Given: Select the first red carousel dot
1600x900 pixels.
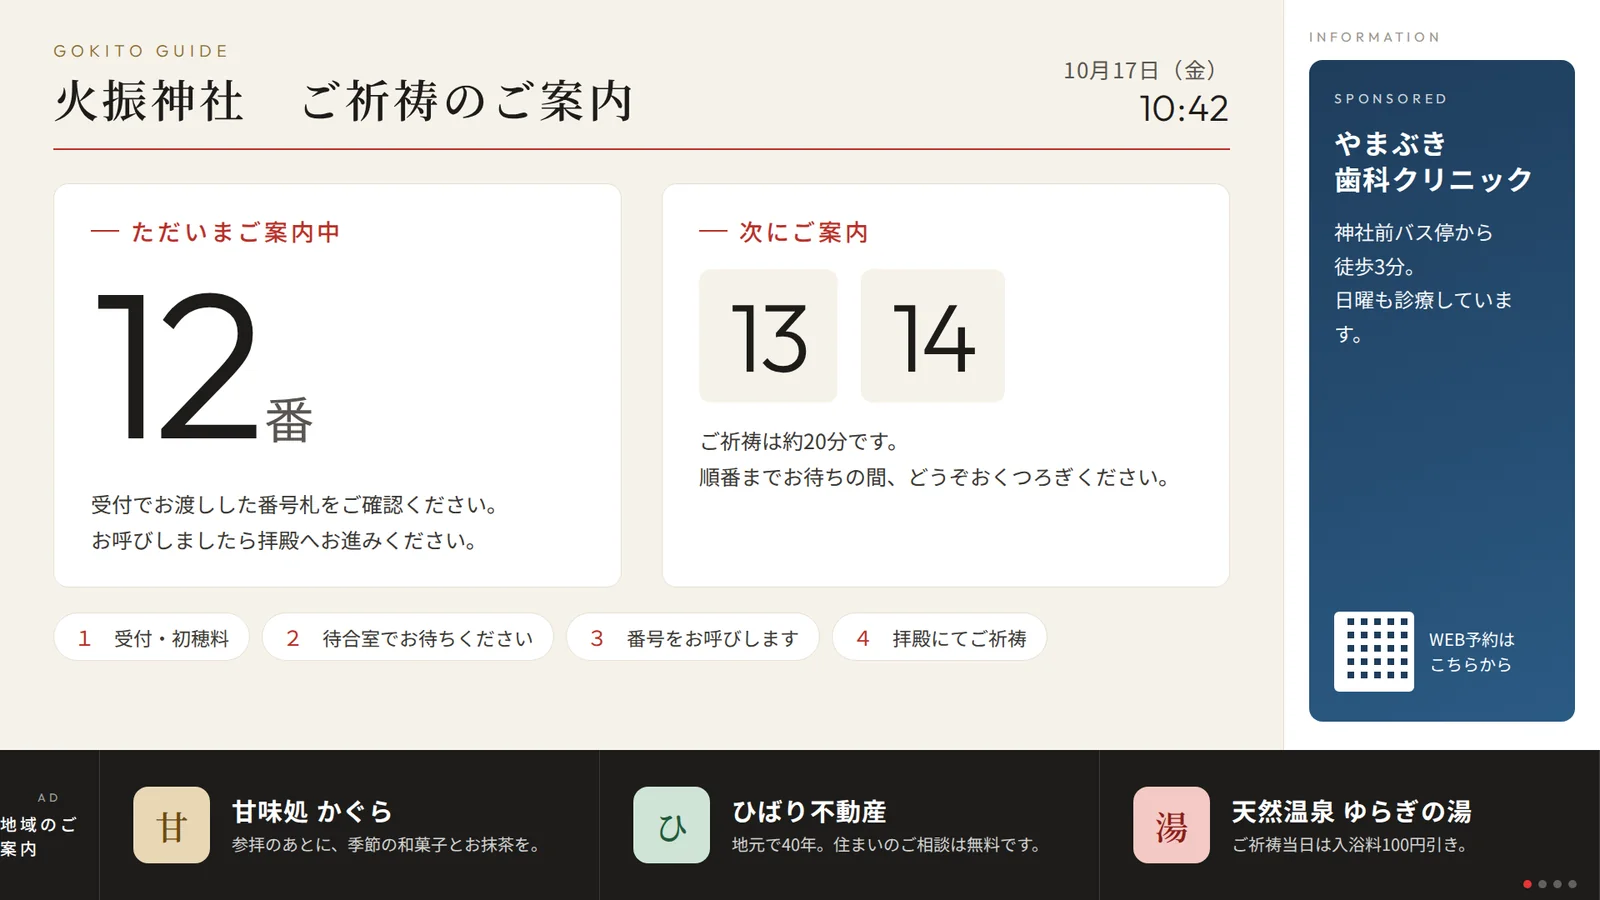Looking at the screenshot, I should point(1527,884).
